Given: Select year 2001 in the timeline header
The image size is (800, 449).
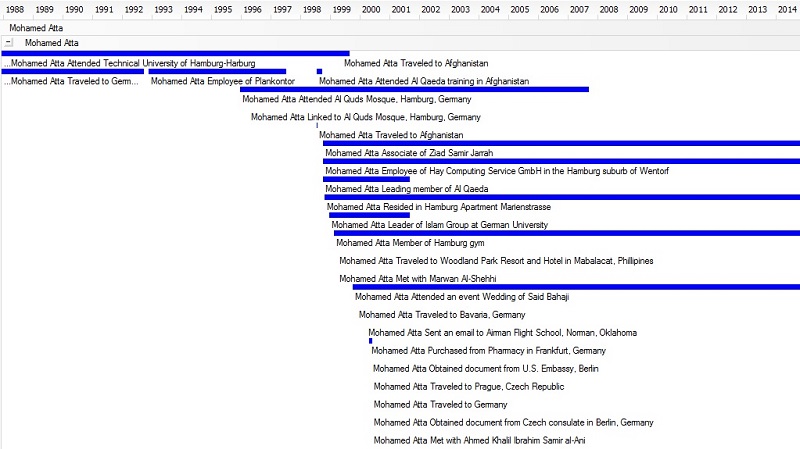Looking at the screenshot, I should [x=401, y=9].
